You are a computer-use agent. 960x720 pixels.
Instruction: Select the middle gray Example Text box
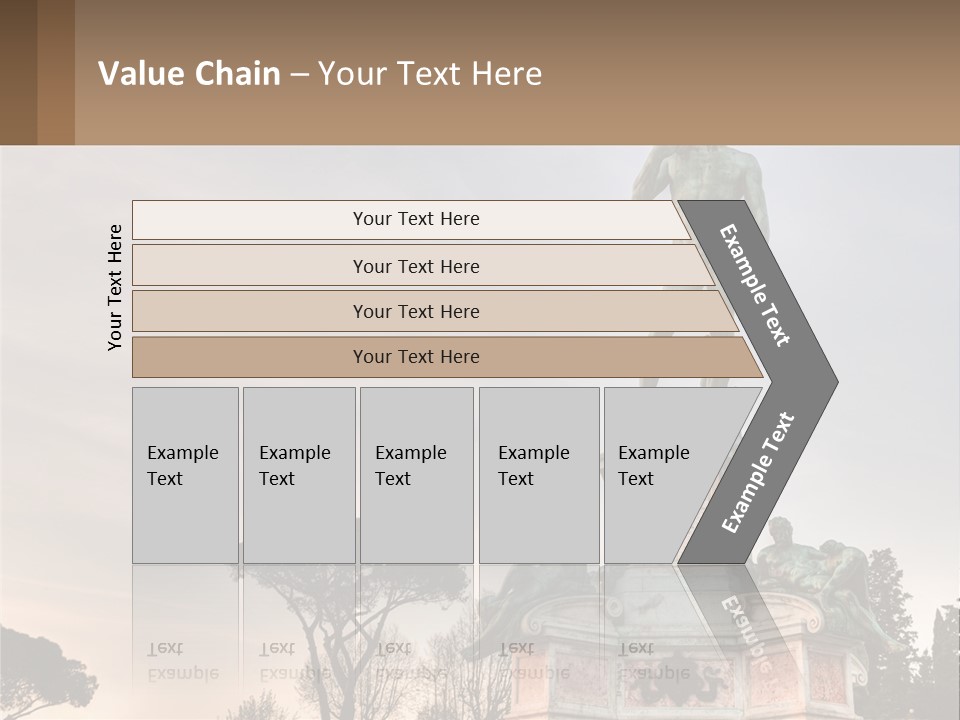416,475
